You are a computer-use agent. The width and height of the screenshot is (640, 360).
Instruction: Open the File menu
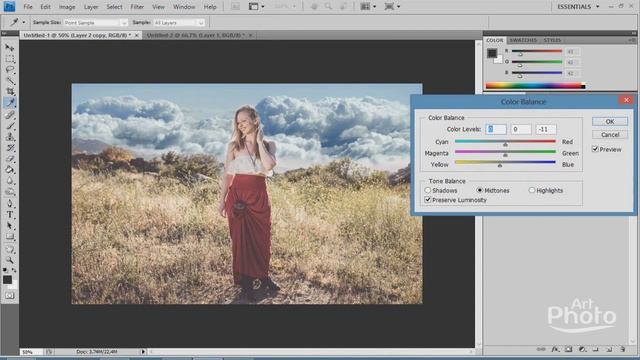pos(28,7)
